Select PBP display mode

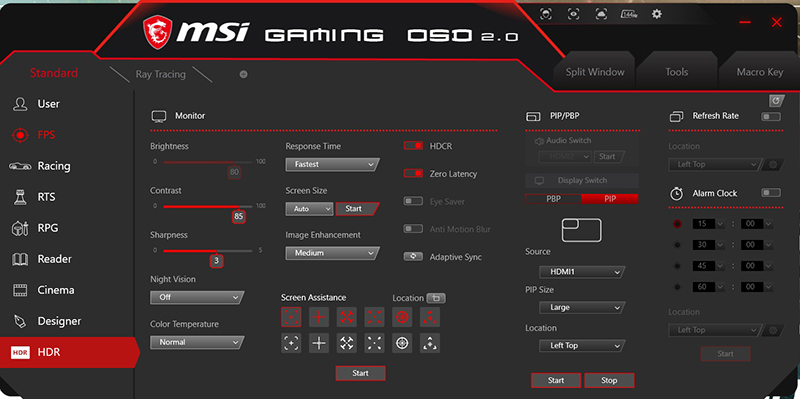click(553, 199)
